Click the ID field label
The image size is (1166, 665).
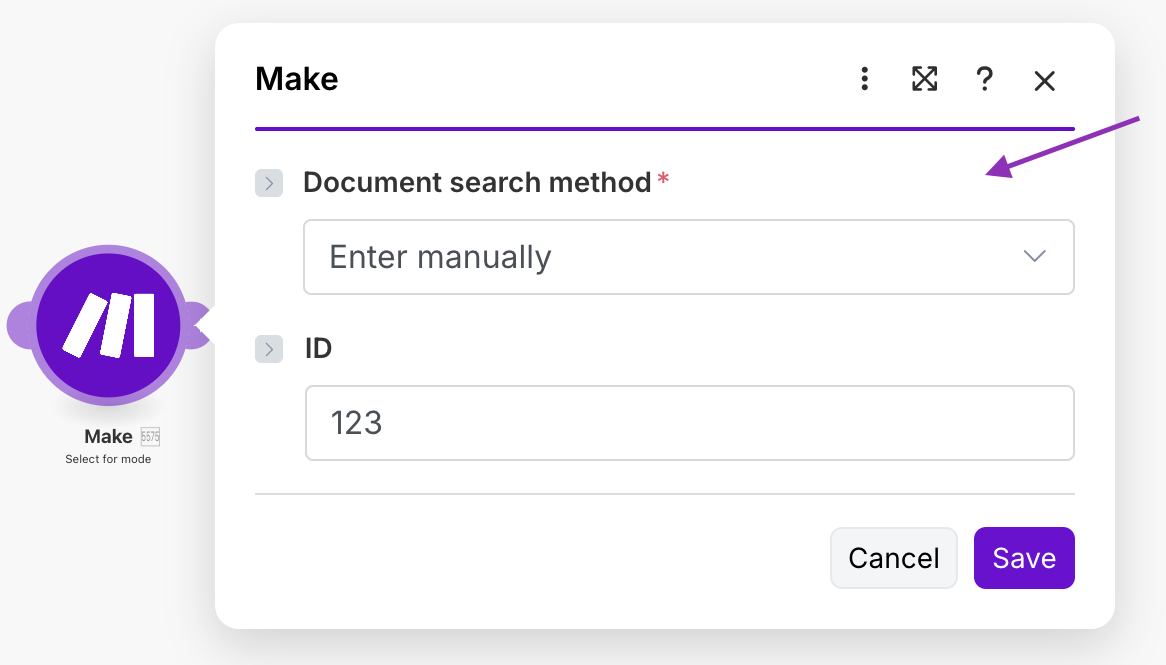319,349
